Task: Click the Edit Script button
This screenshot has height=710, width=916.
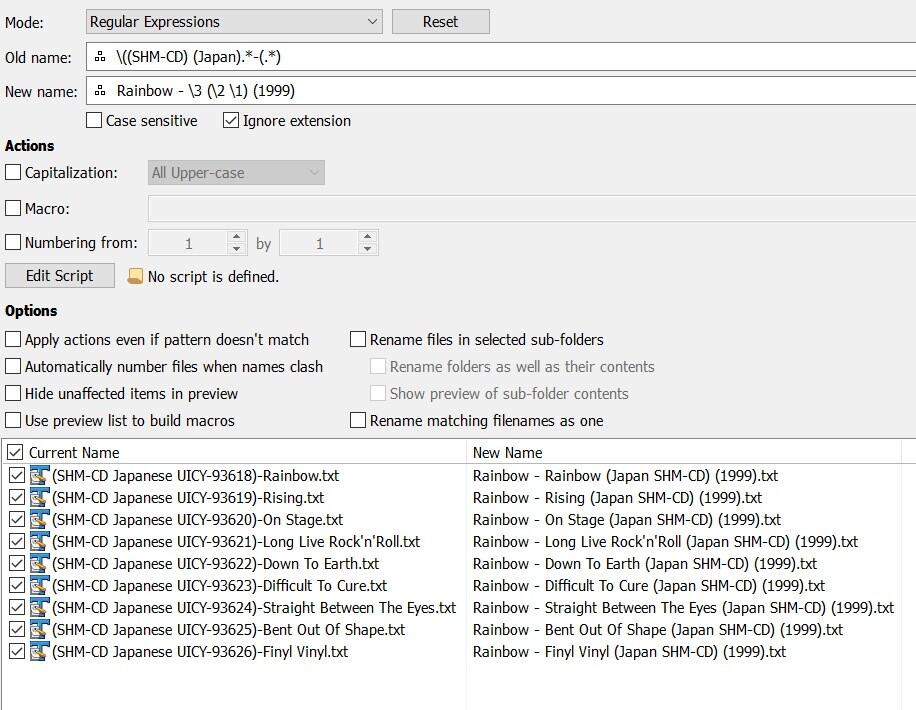Action: pyautogui.click(x=60, y=276)
